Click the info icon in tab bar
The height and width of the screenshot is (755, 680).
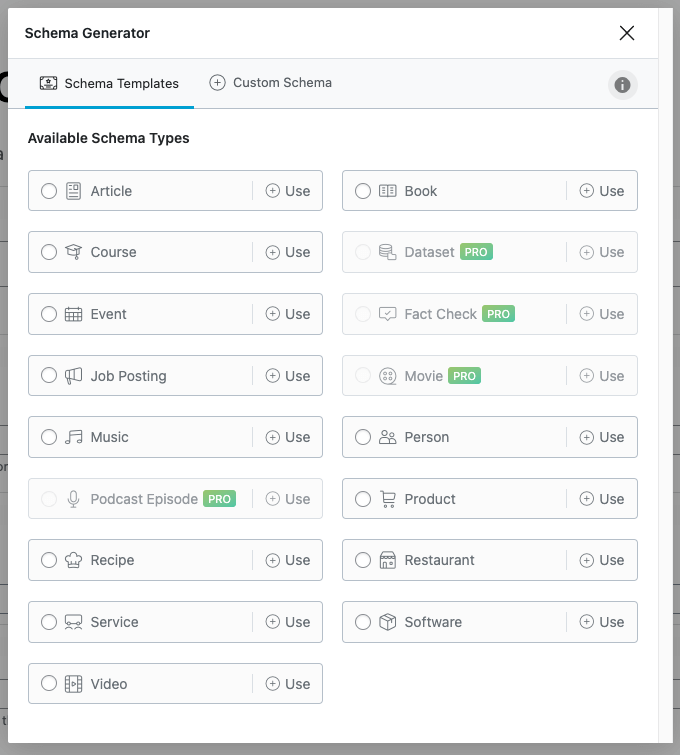622,85
